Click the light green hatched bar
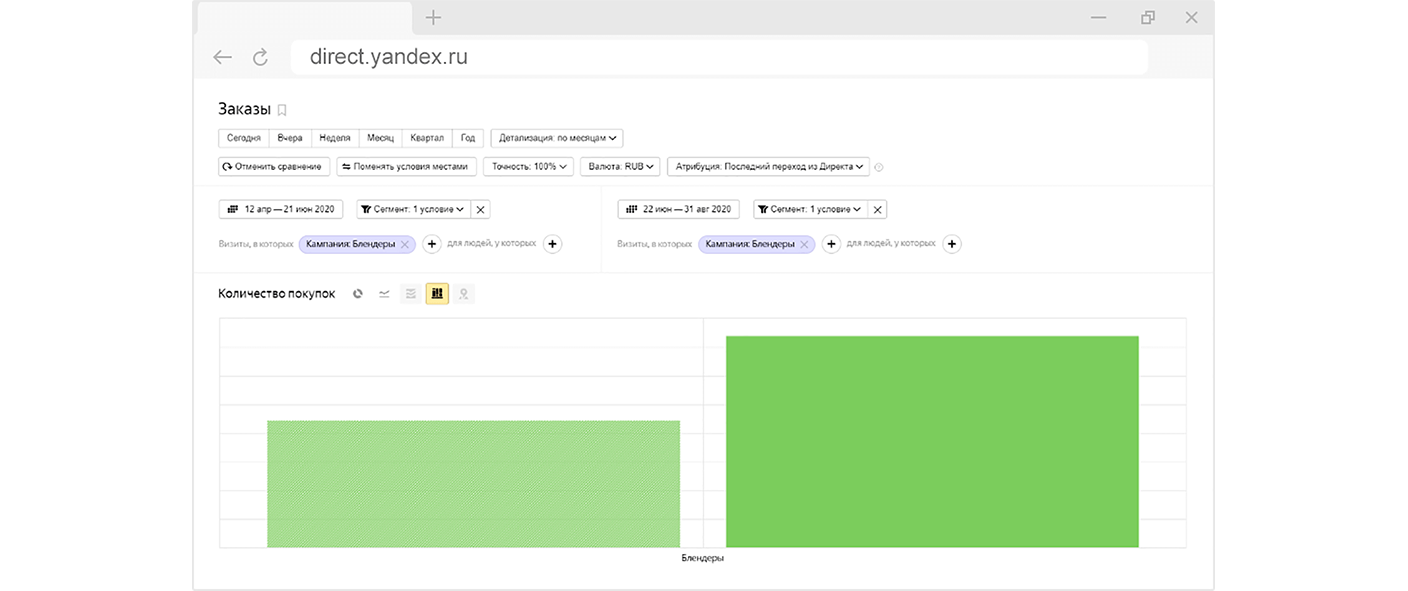 coord(473,484)
